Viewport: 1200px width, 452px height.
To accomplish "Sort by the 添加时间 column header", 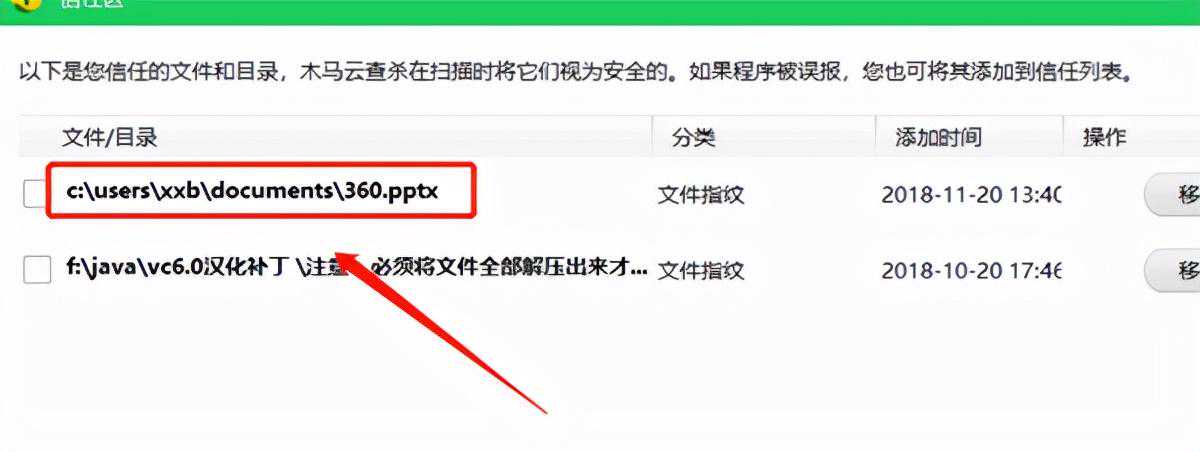I will (x=938, y=137).
